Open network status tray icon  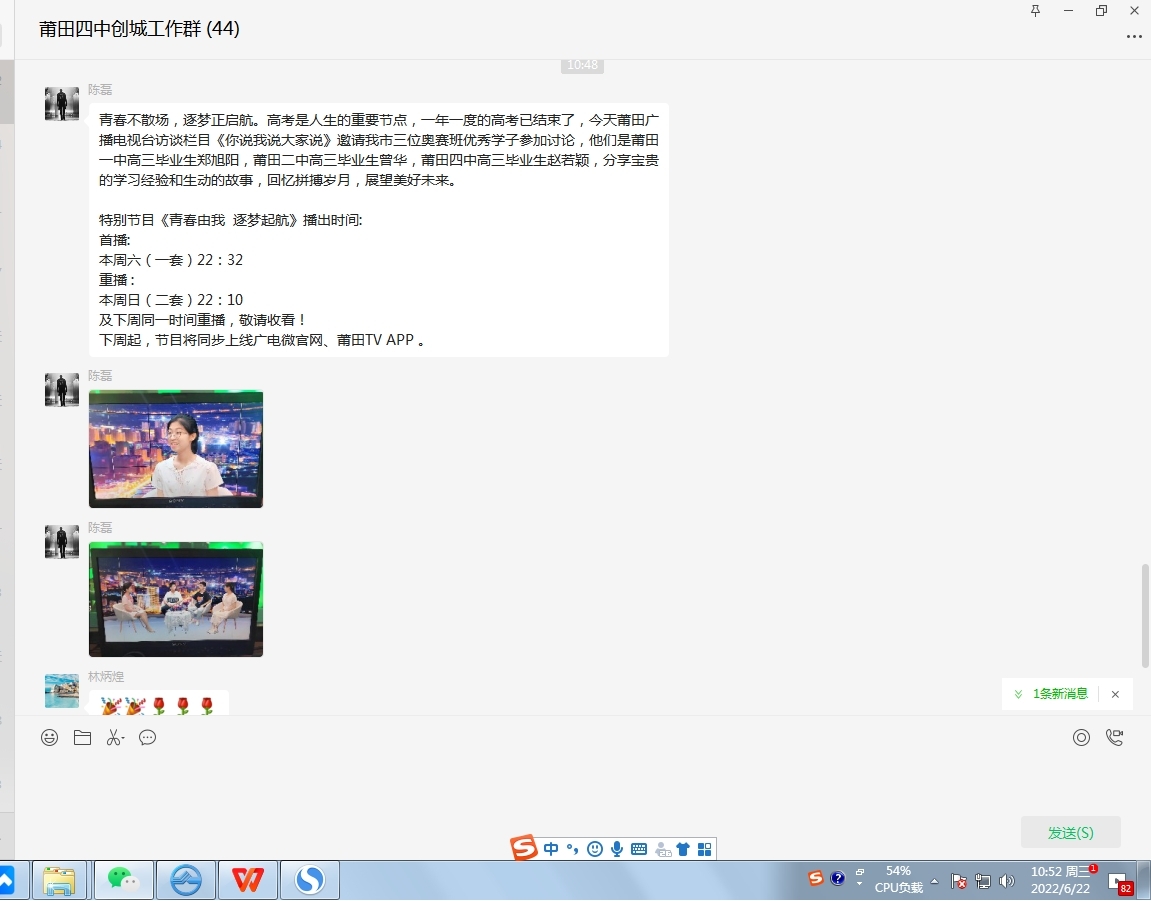[x=983, y=880]
